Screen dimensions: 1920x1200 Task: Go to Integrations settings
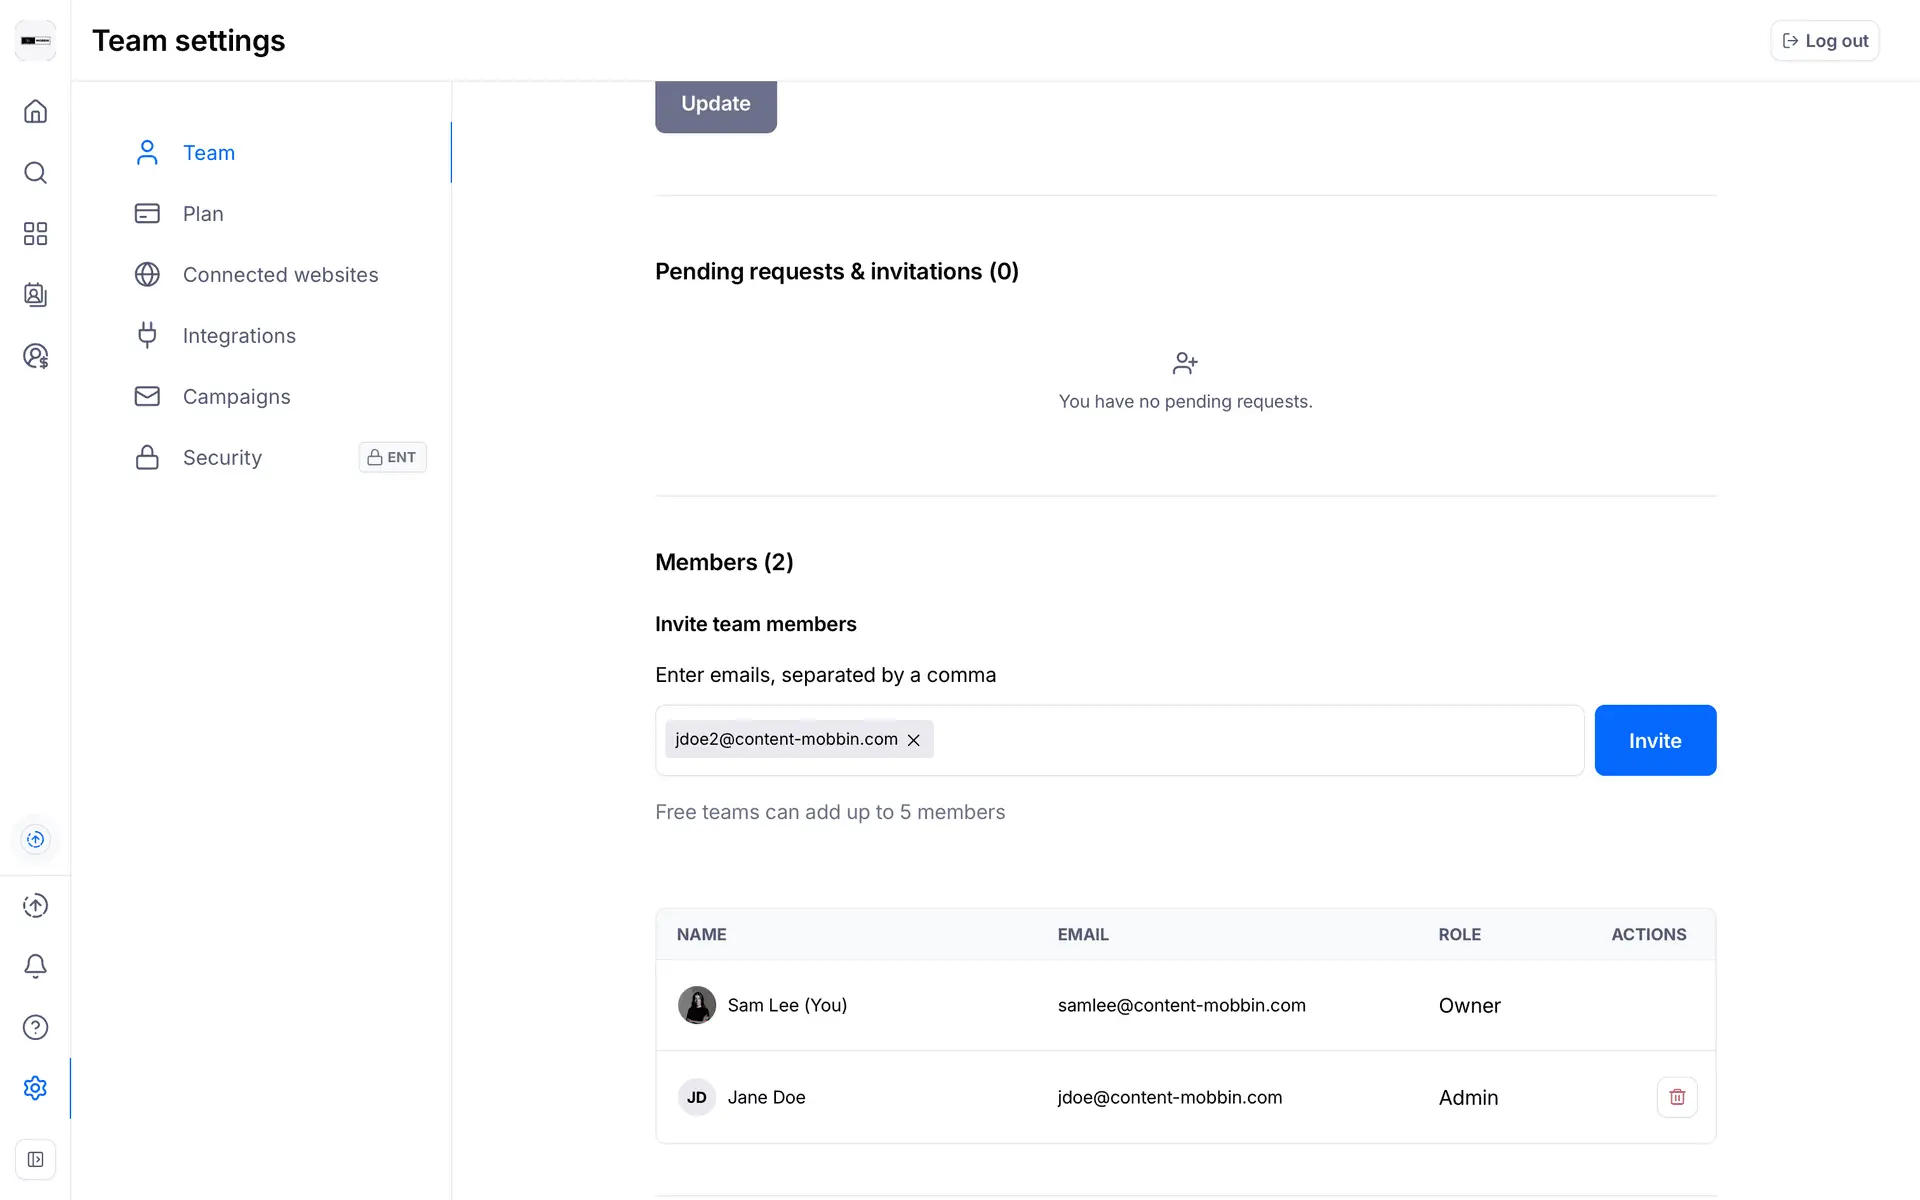(x=239, y=336)
